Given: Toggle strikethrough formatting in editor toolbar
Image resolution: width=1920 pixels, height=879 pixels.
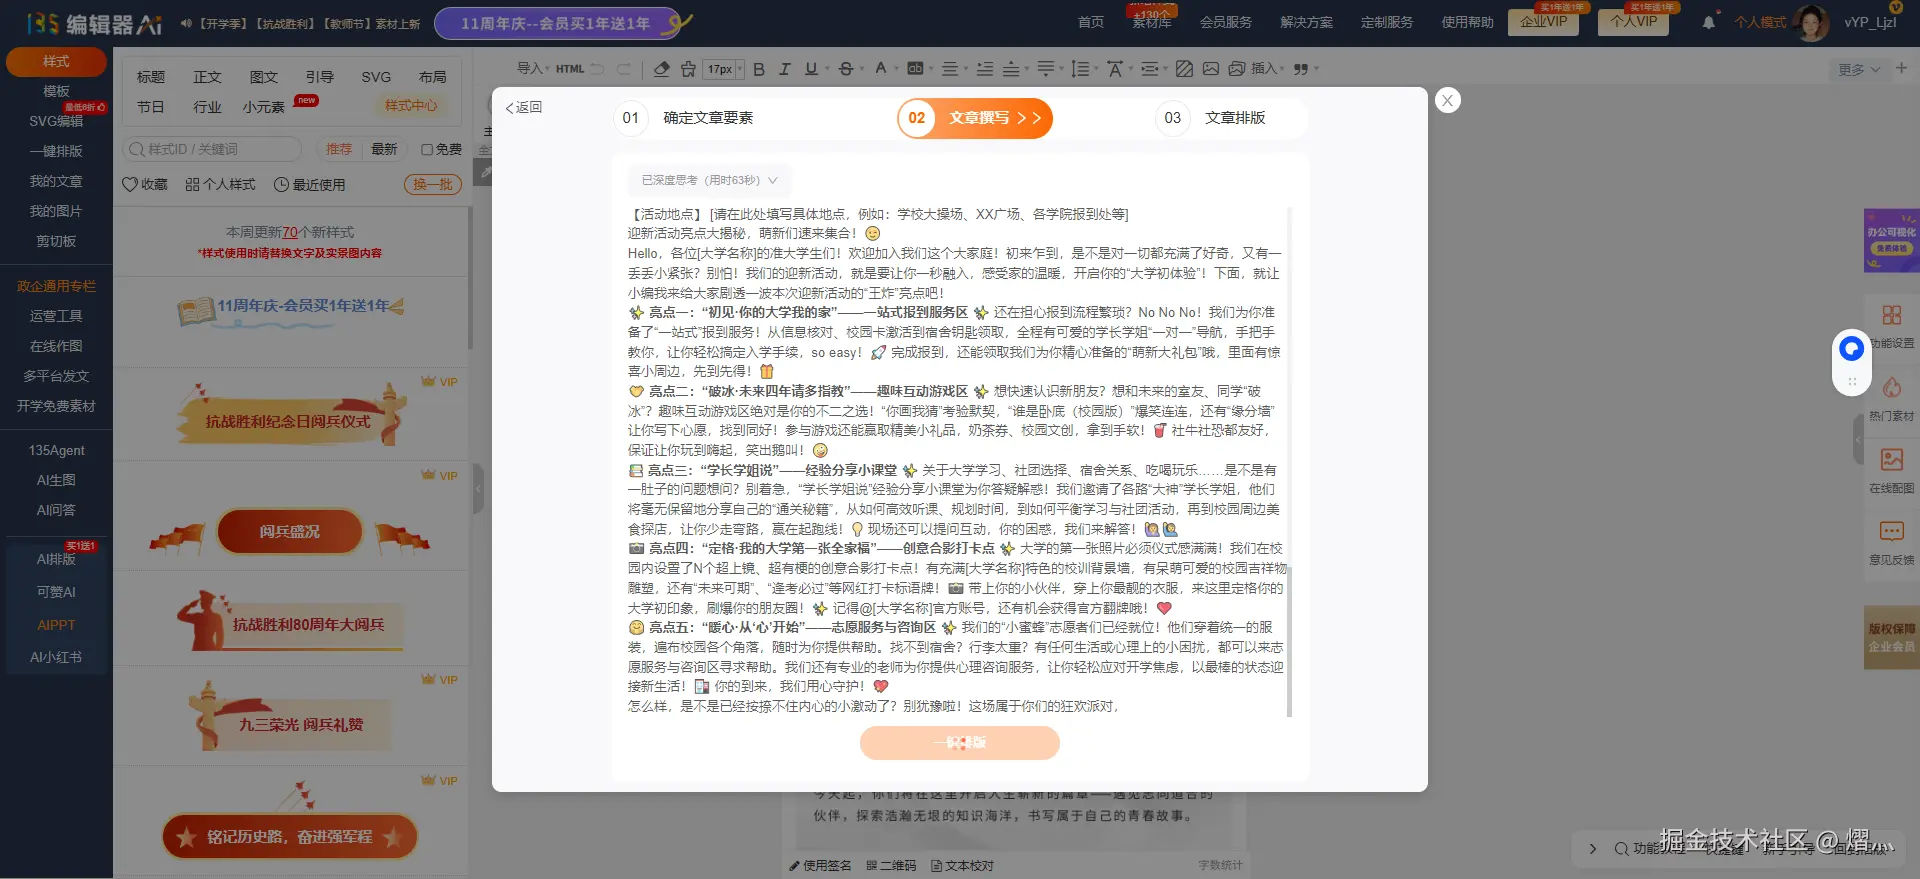Looking at the screenshot, I should pyautogui.click(x=846, y=69).
